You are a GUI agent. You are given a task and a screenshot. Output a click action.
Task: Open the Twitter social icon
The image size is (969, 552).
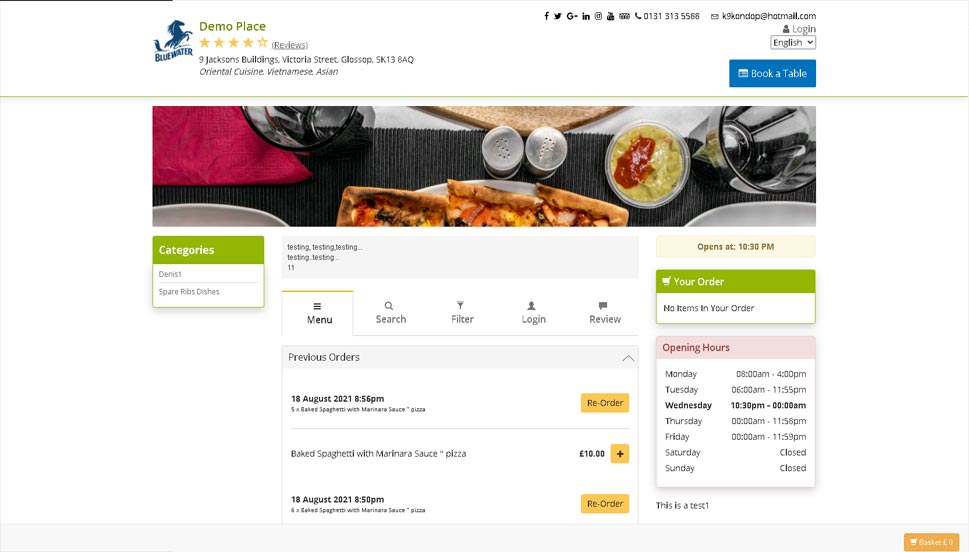tap(558, 16)
